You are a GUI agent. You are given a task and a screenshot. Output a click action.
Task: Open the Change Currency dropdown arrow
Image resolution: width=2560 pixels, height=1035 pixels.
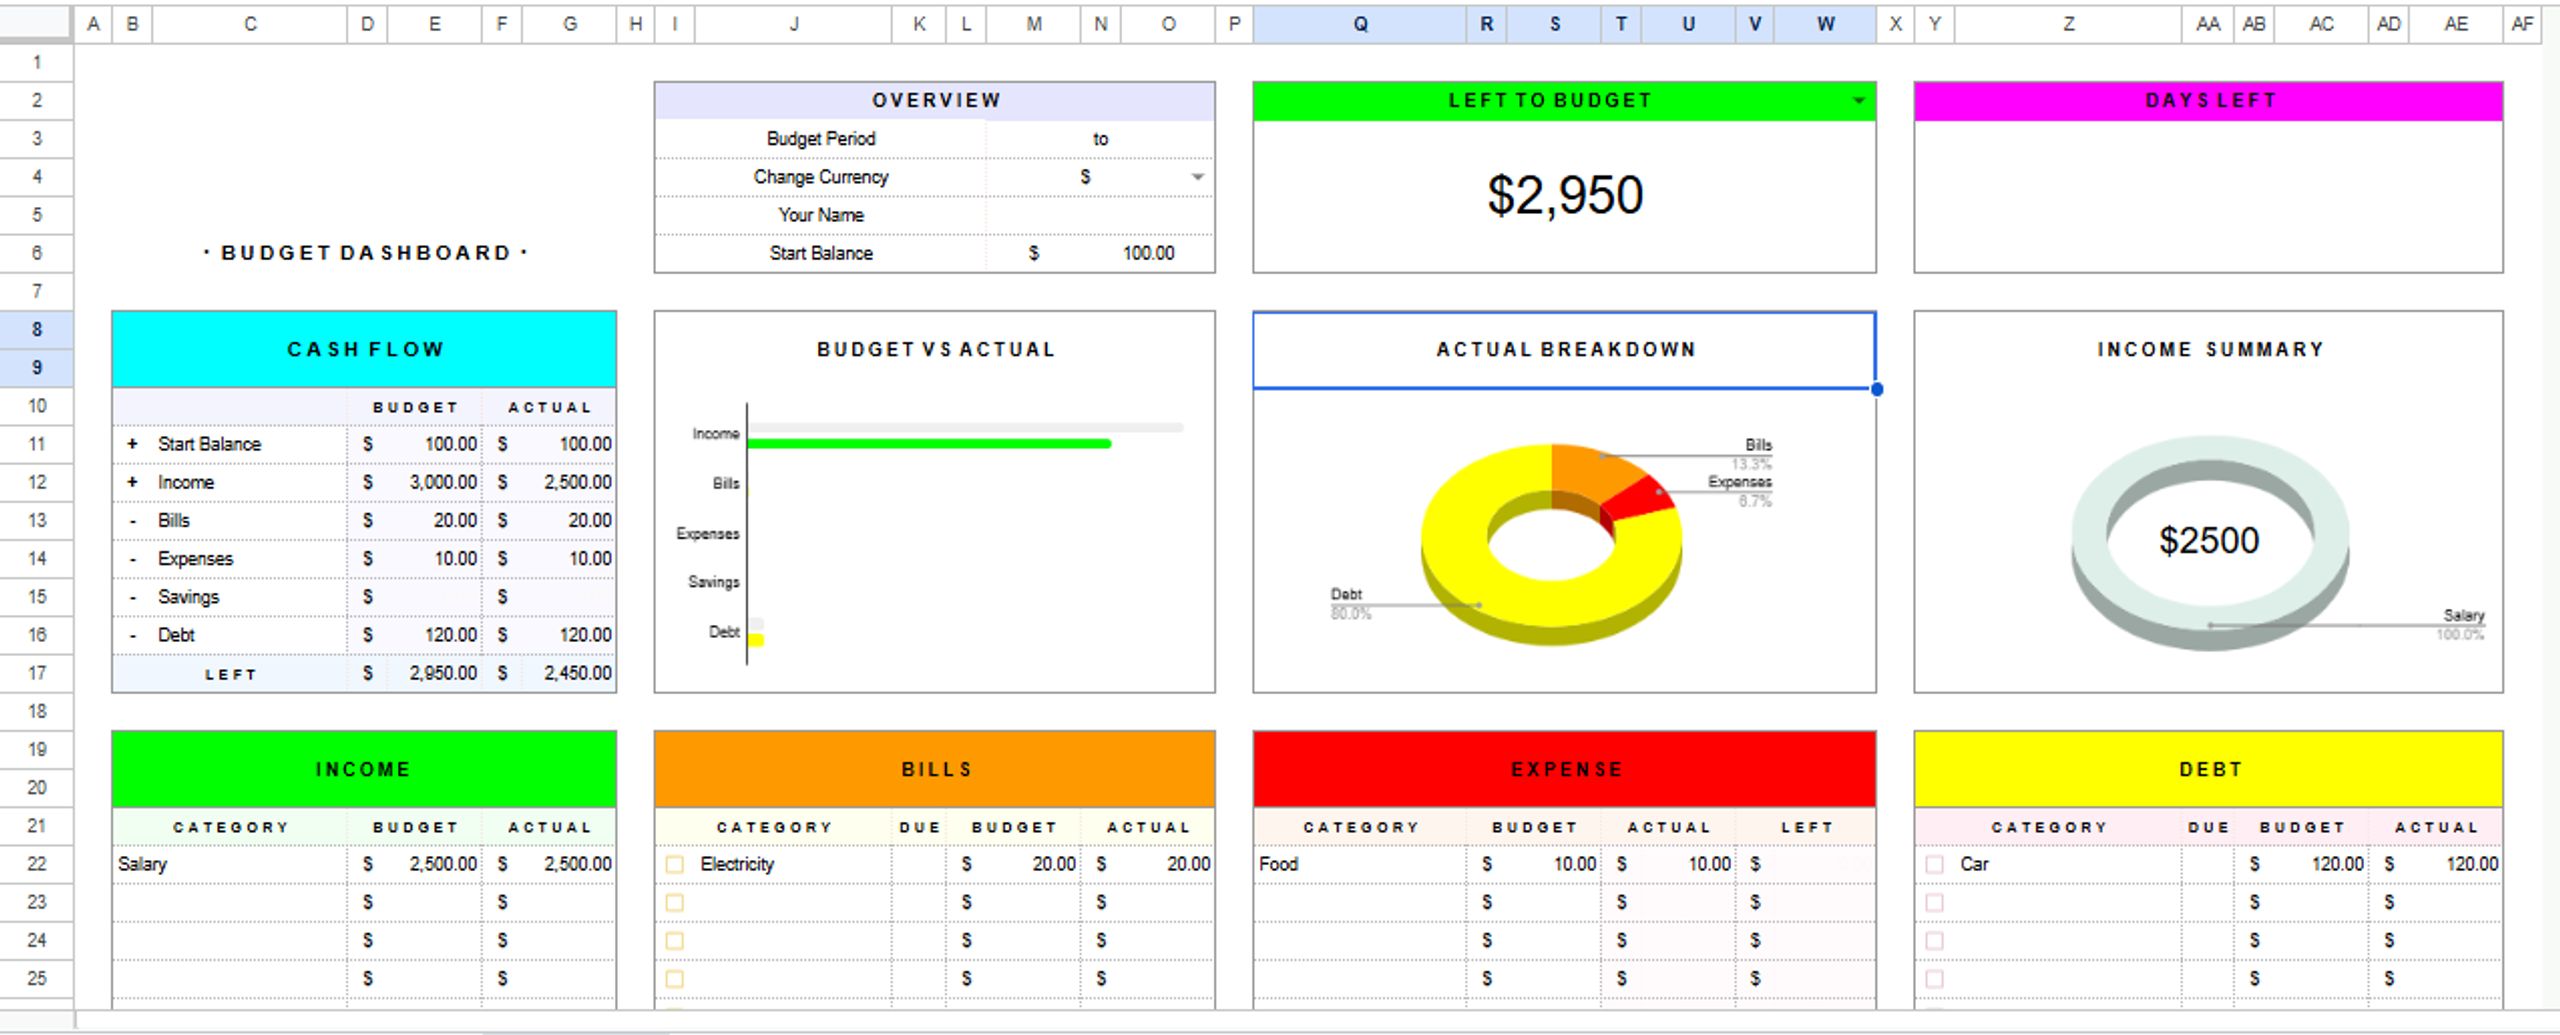pyautogui.click(x=1197, y=177)
